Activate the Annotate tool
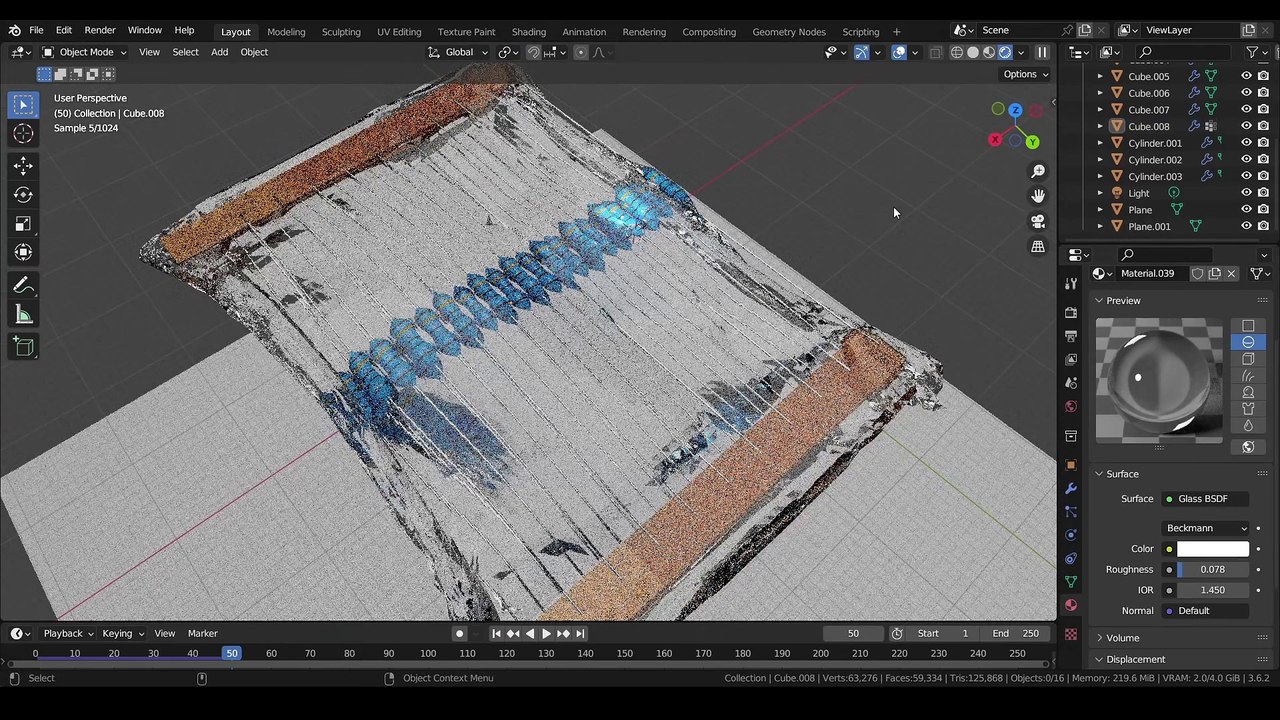 24,286
